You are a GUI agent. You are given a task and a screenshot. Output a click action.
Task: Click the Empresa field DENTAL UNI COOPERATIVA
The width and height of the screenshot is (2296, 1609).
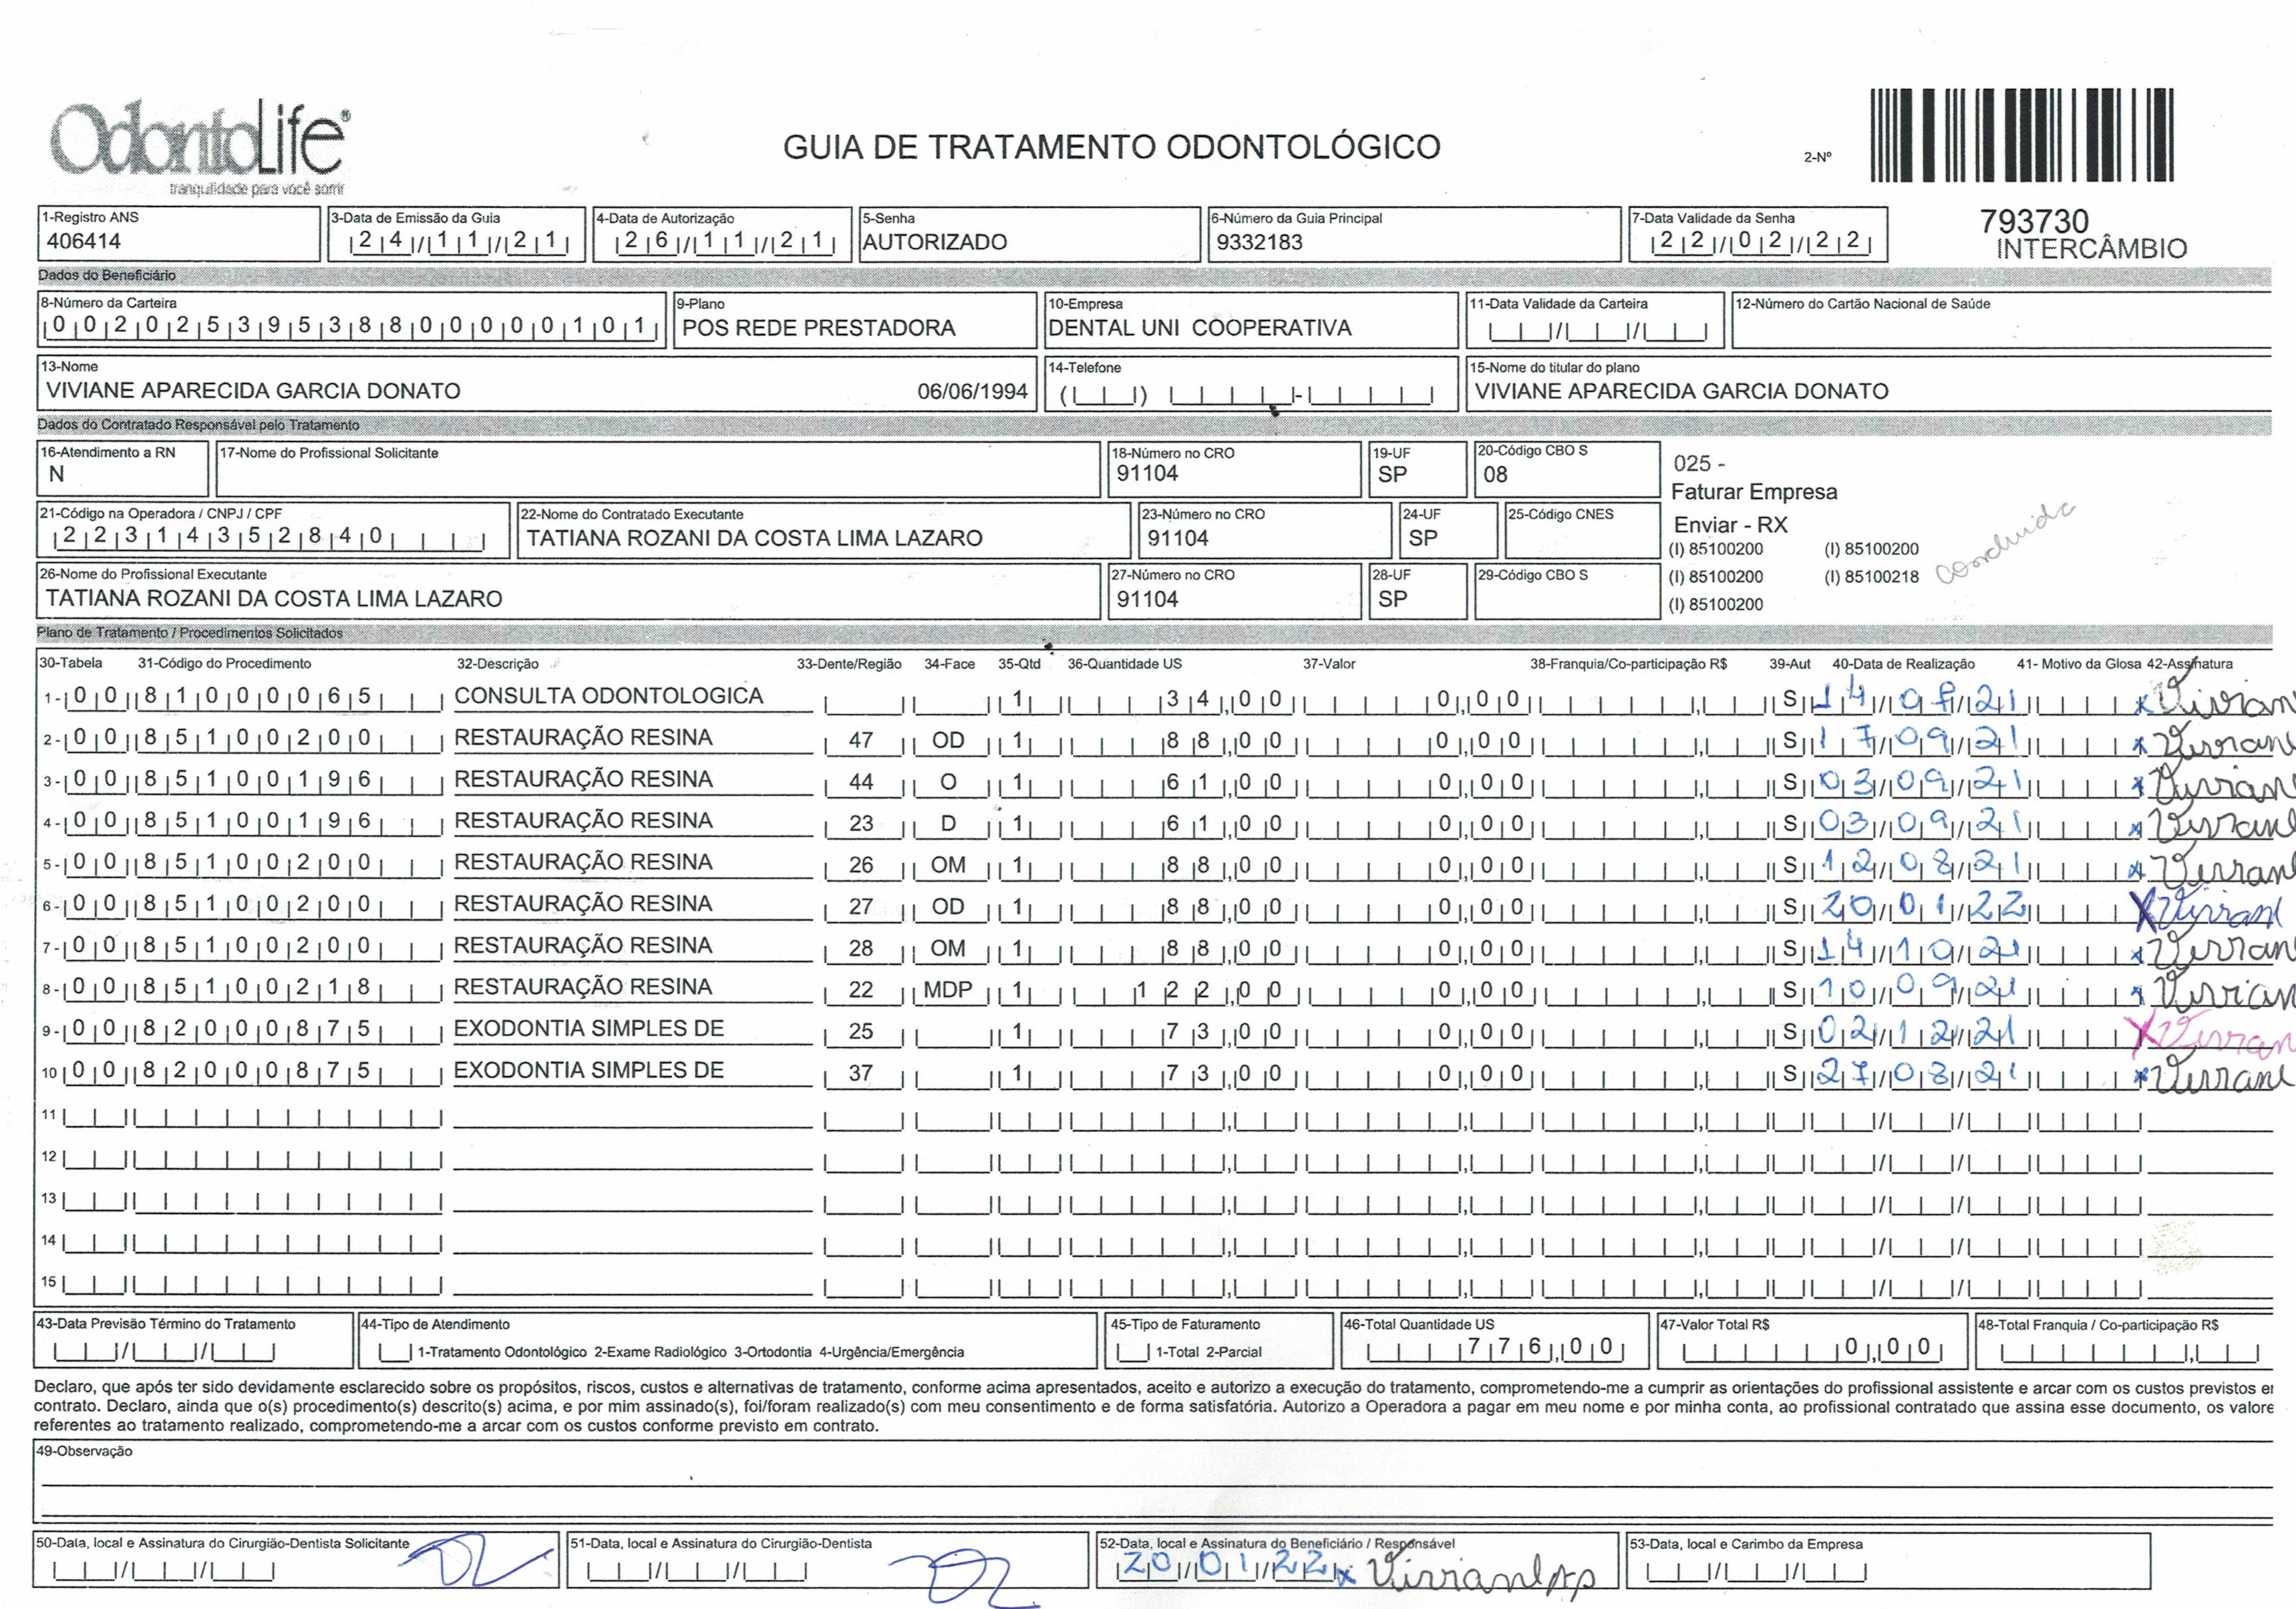[x=1199, y=328]
